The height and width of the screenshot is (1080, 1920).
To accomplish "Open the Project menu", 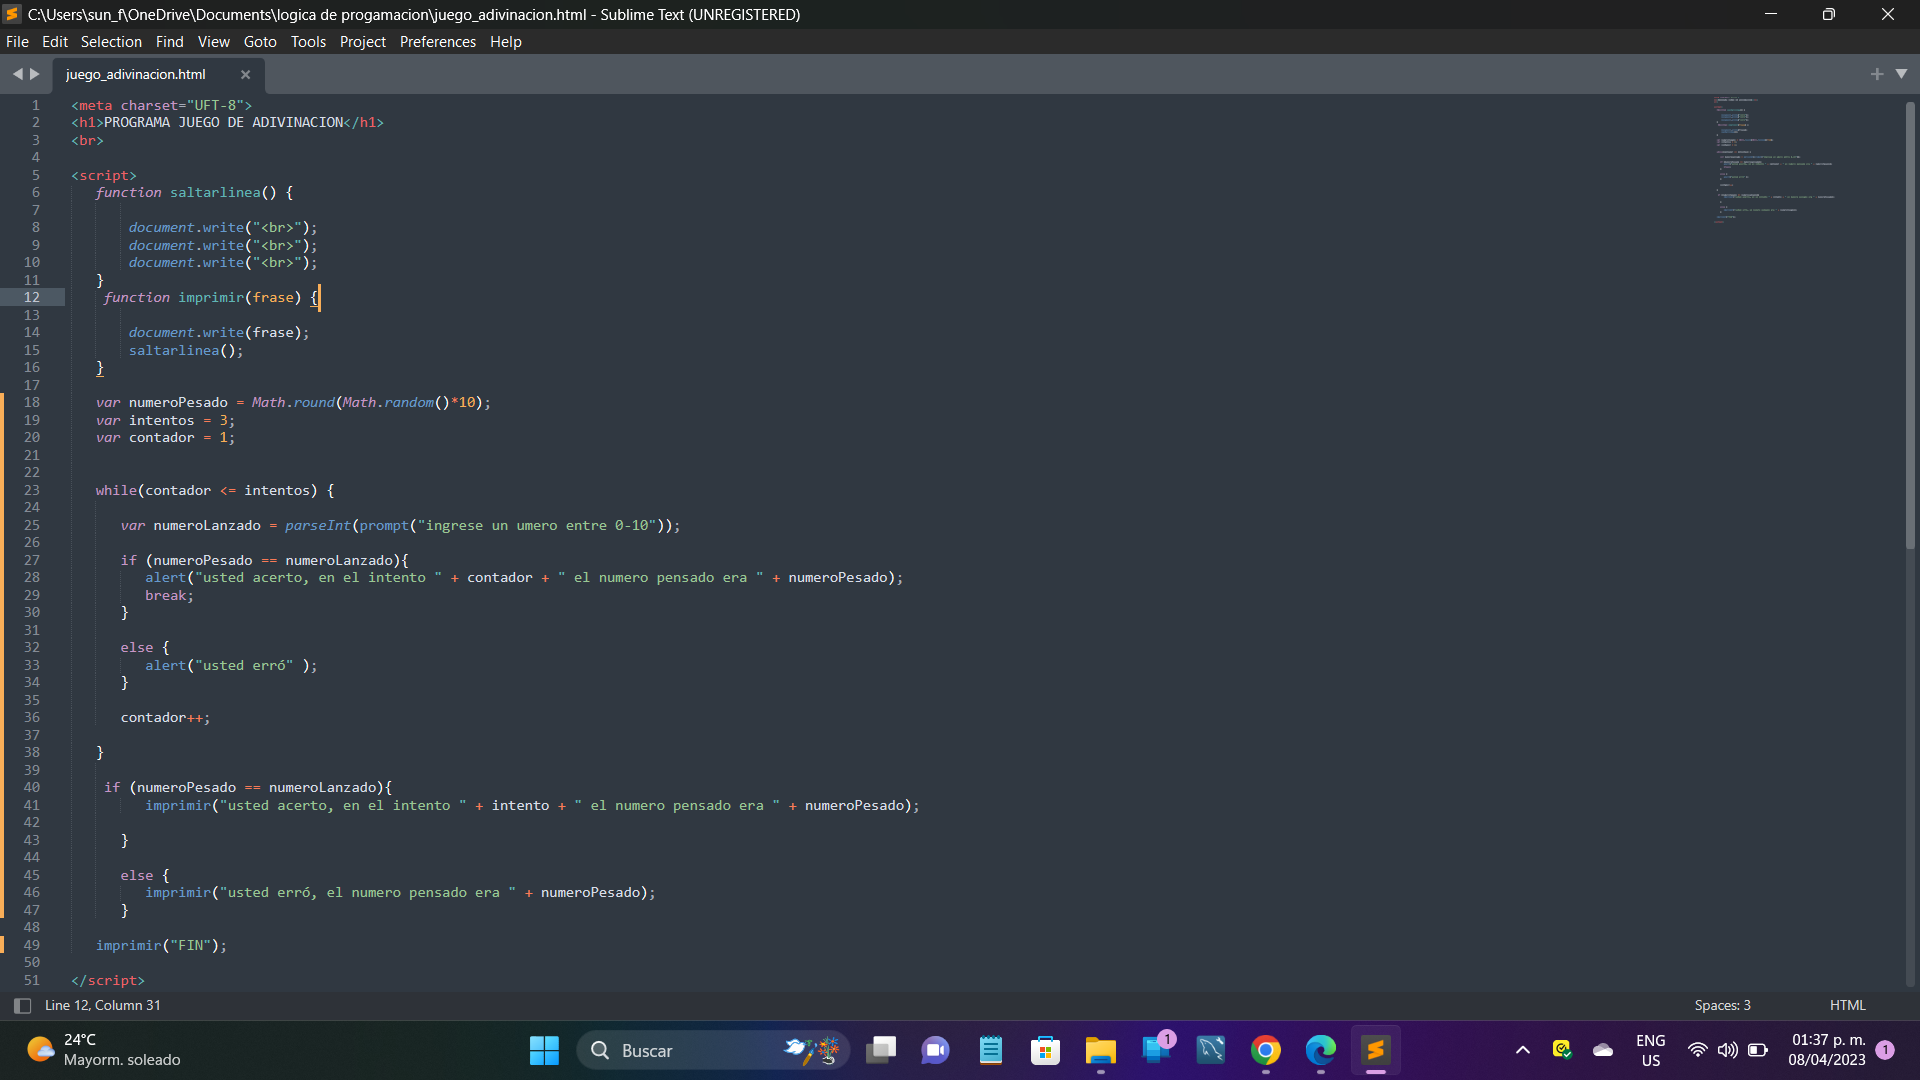I will tap(362, 41).
